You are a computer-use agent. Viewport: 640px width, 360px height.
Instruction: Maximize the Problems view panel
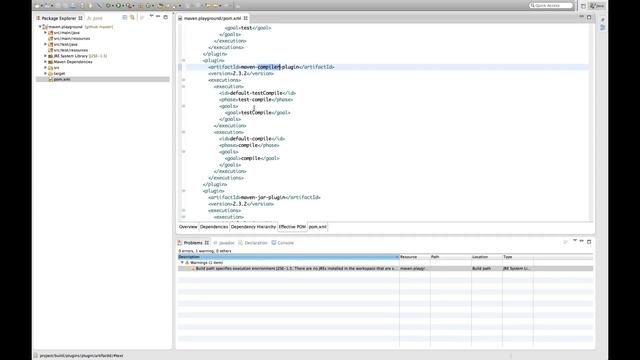tap(589, 242)
